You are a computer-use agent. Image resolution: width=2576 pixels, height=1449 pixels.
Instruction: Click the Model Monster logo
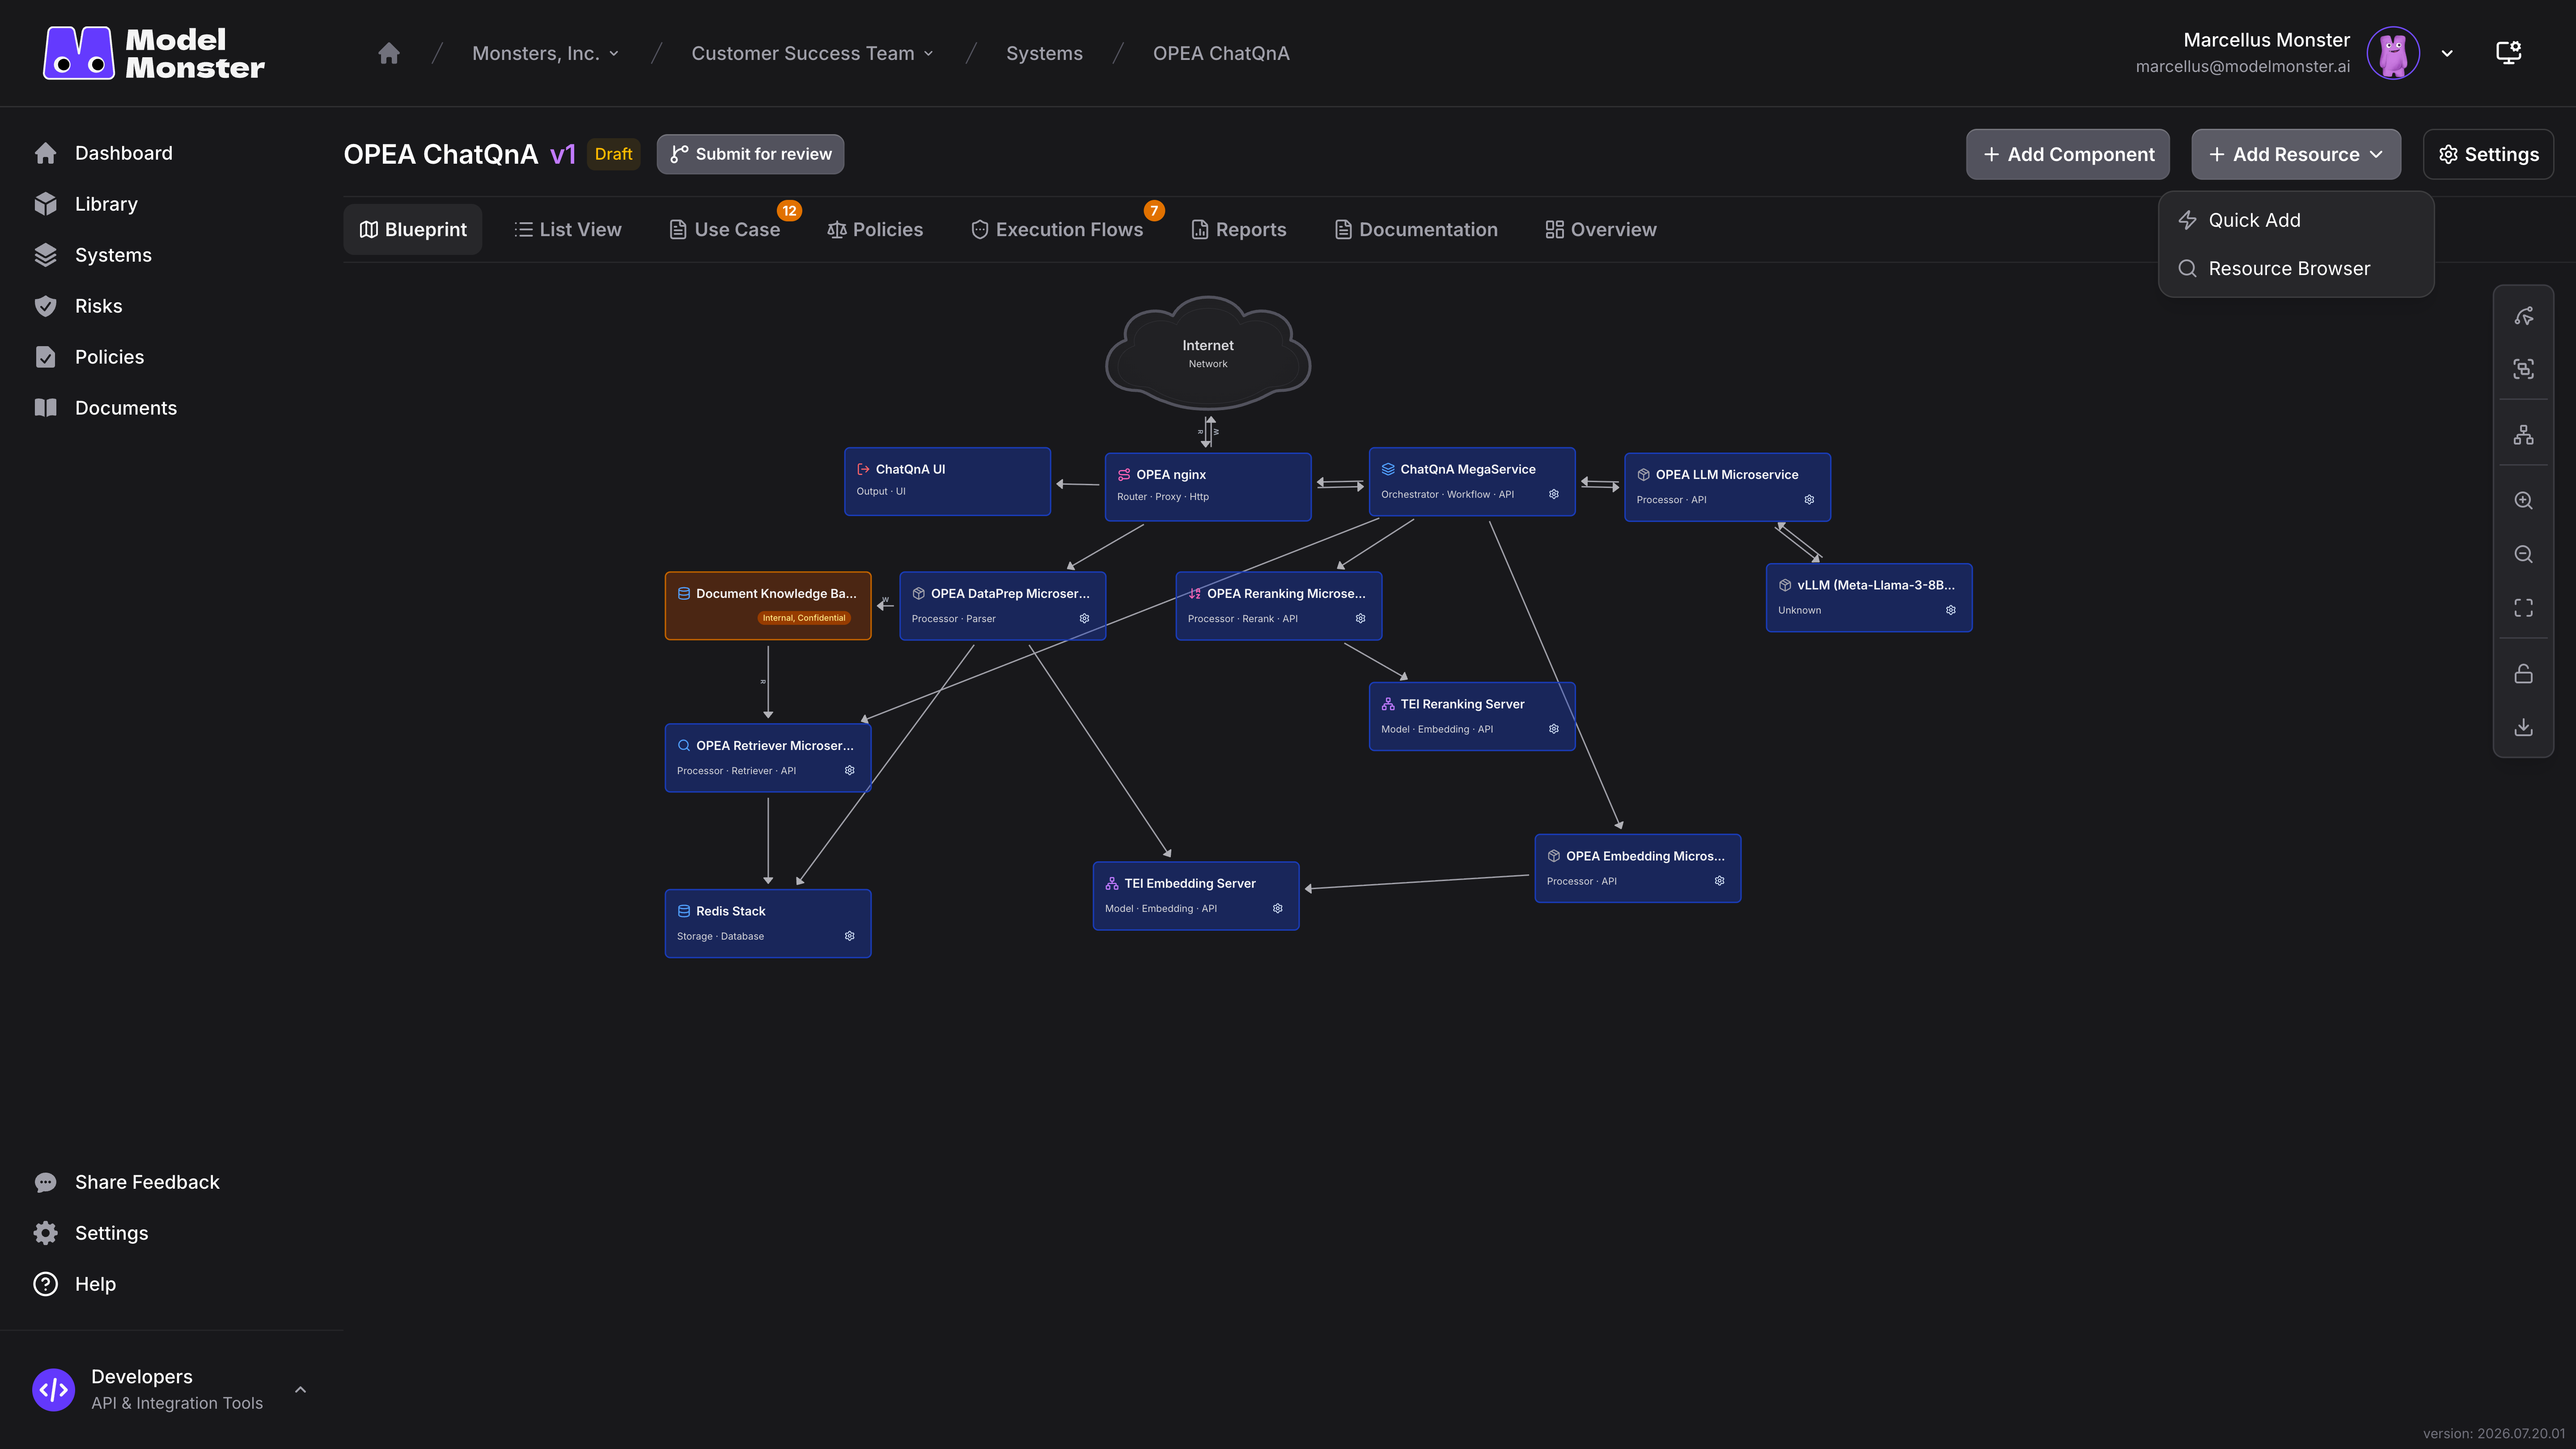click(x=154, y=53)
